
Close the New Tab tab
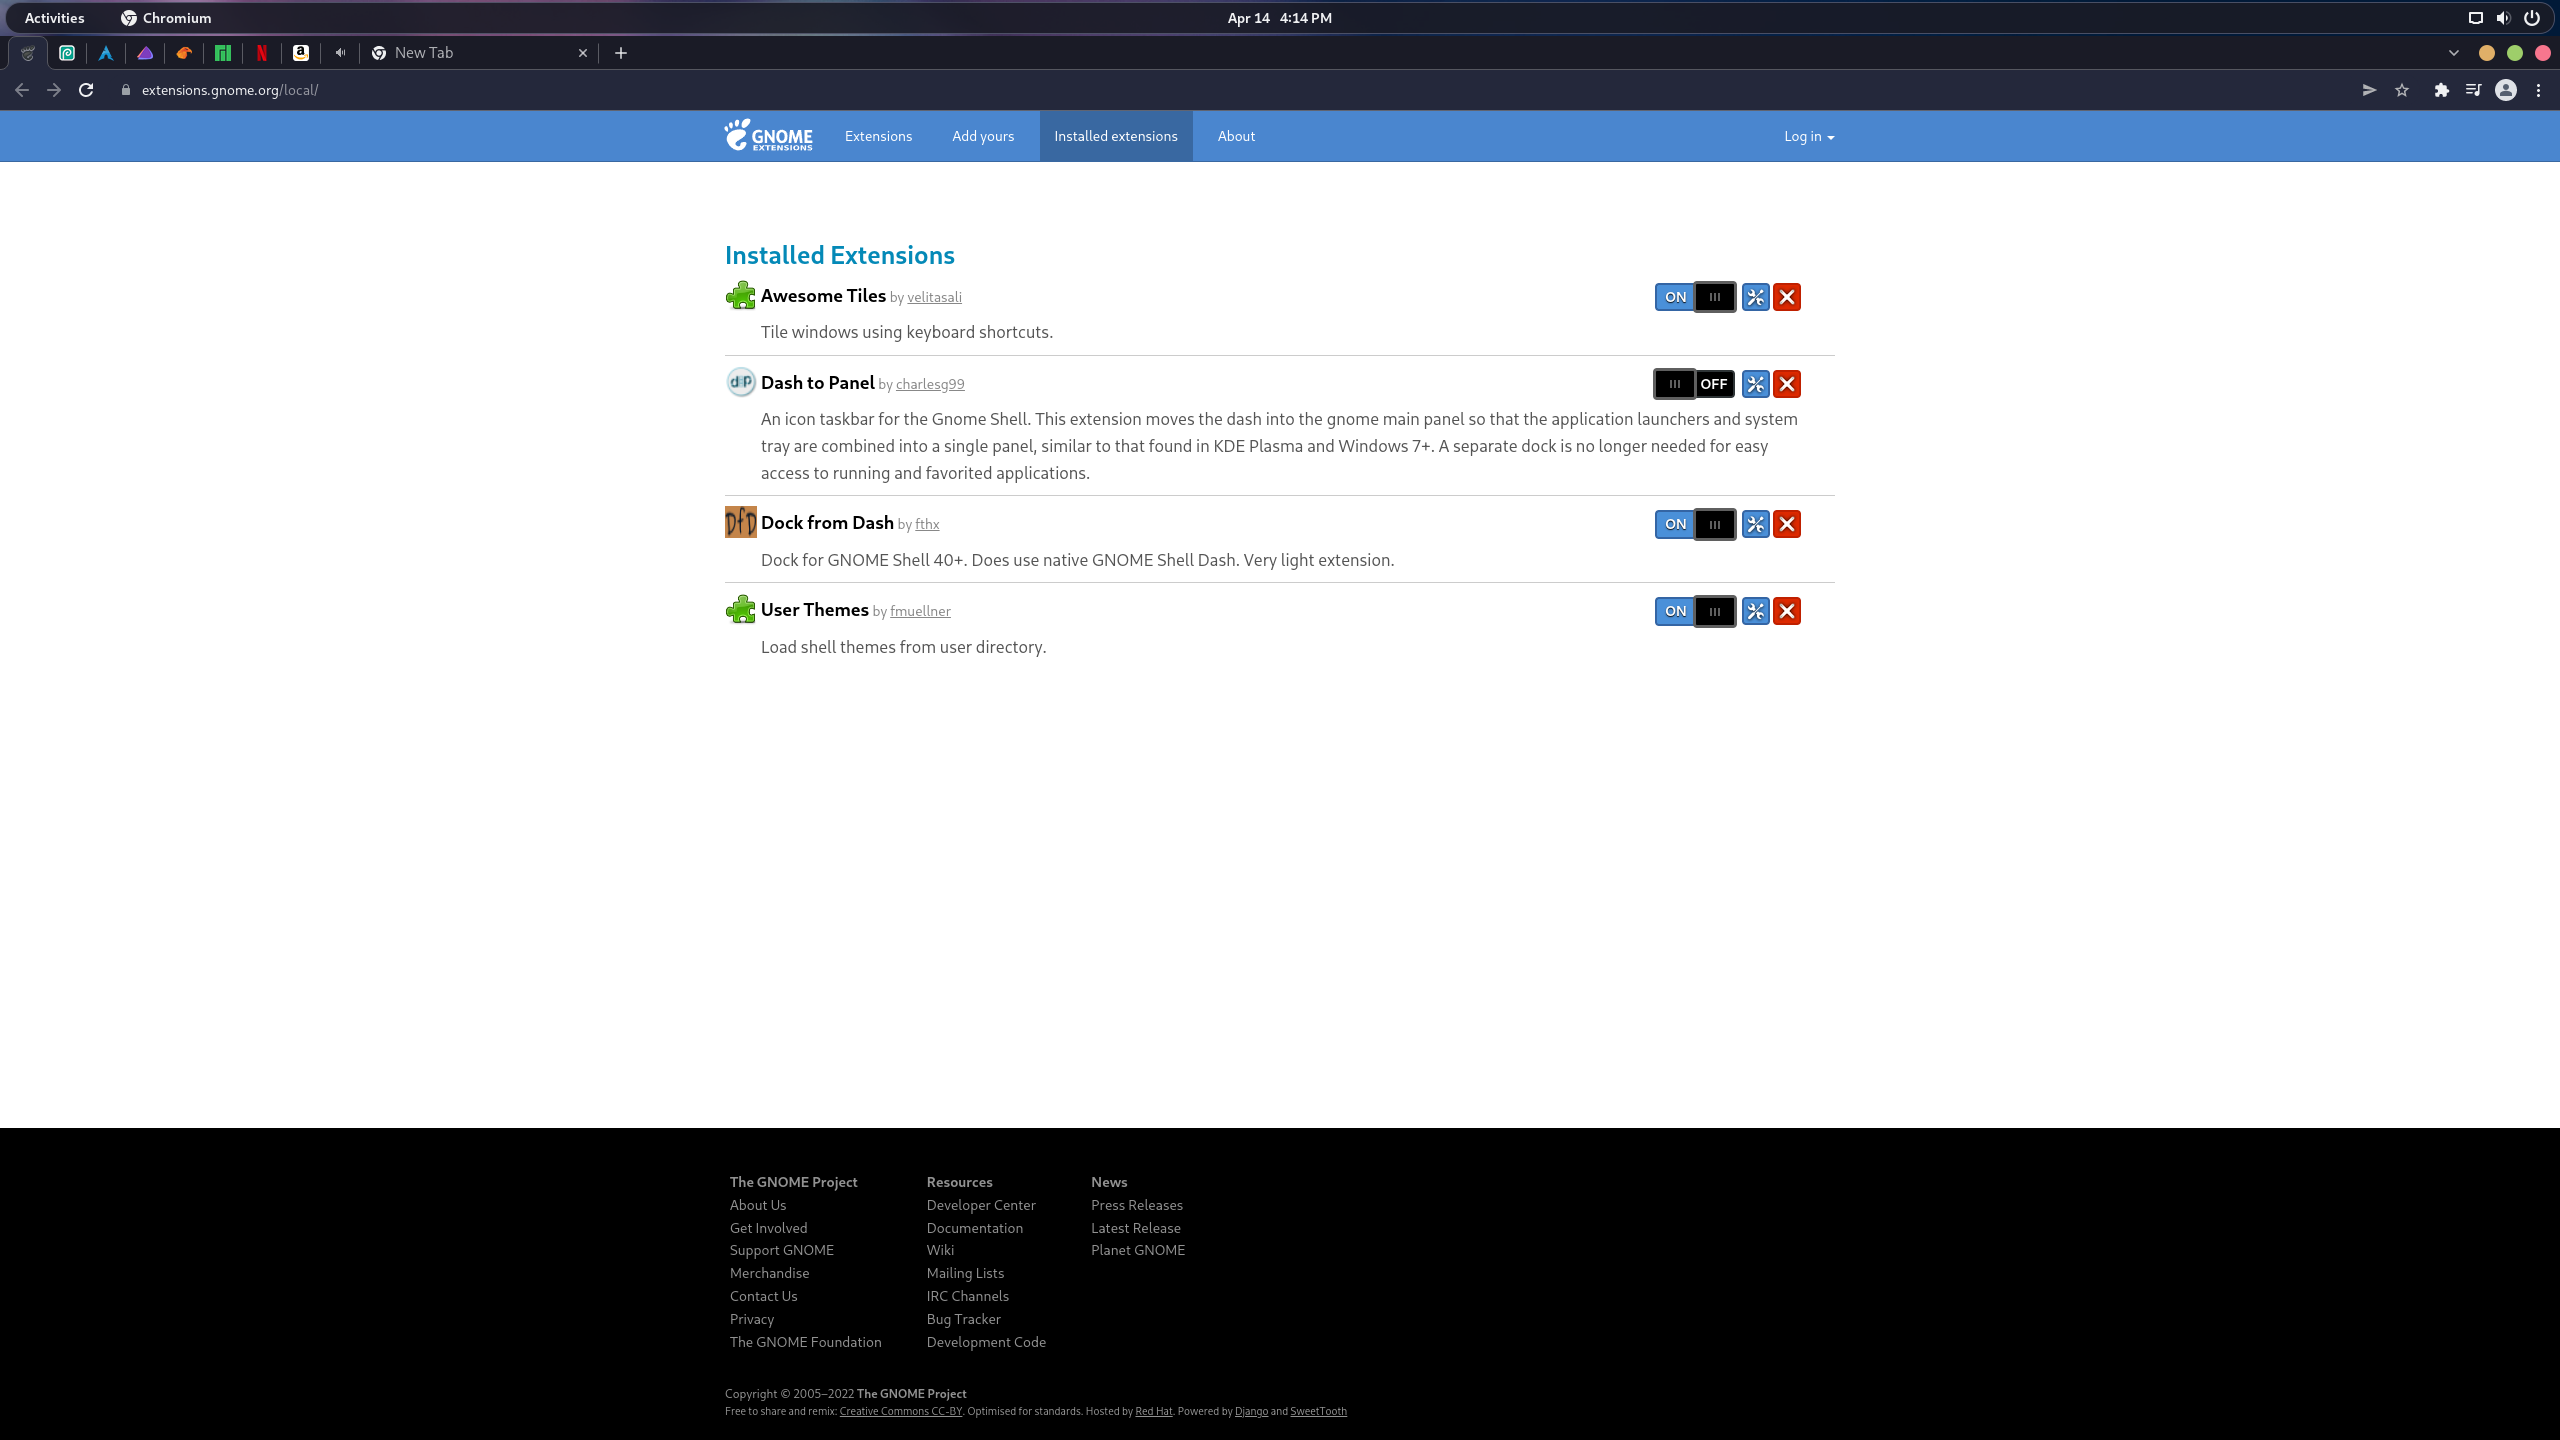coord(583,53)
